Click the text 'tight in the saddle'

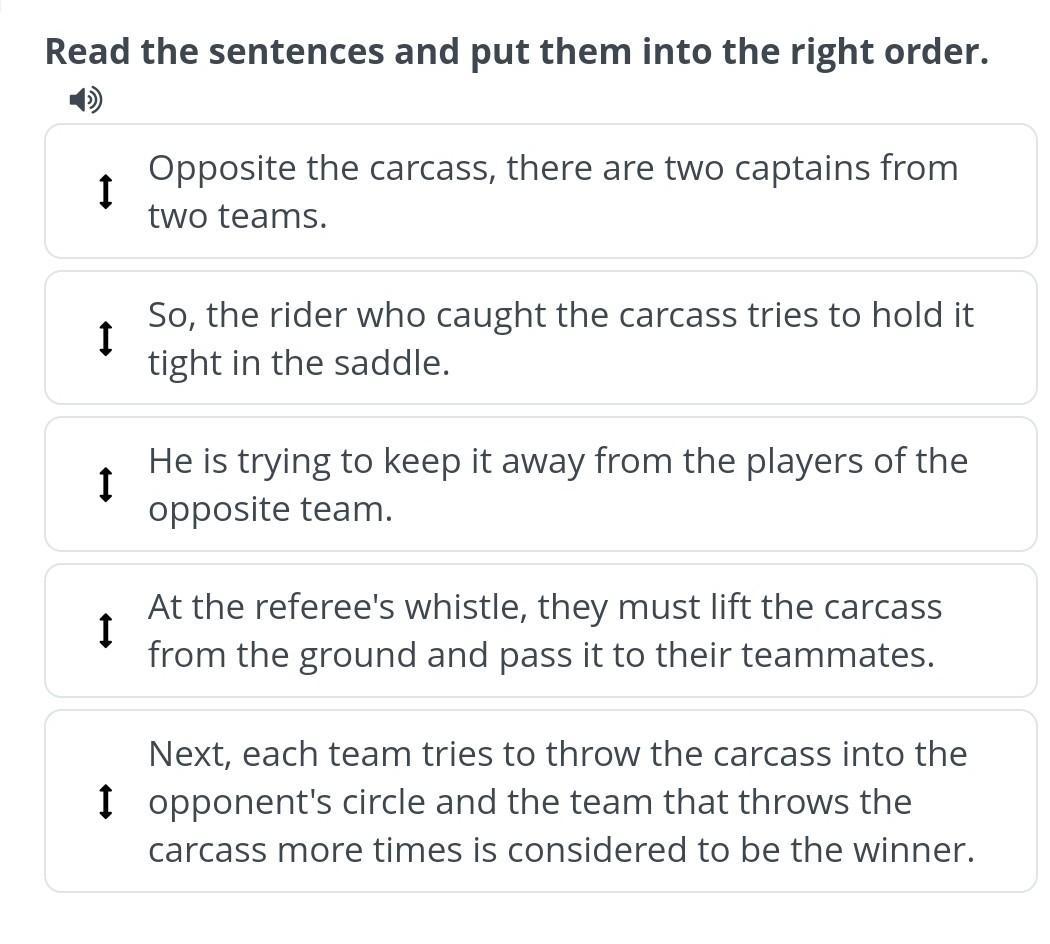click(x=299, y=364)
